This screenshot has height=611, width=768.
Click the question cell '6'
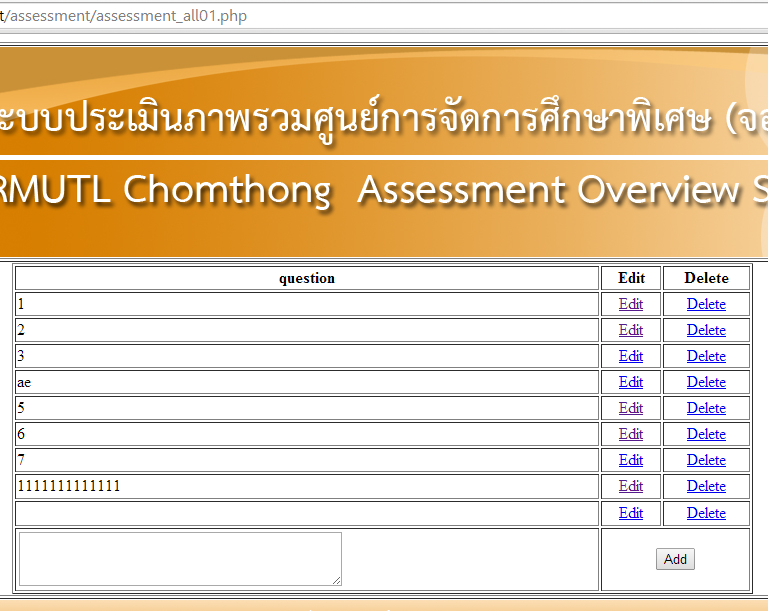point(307,434)
